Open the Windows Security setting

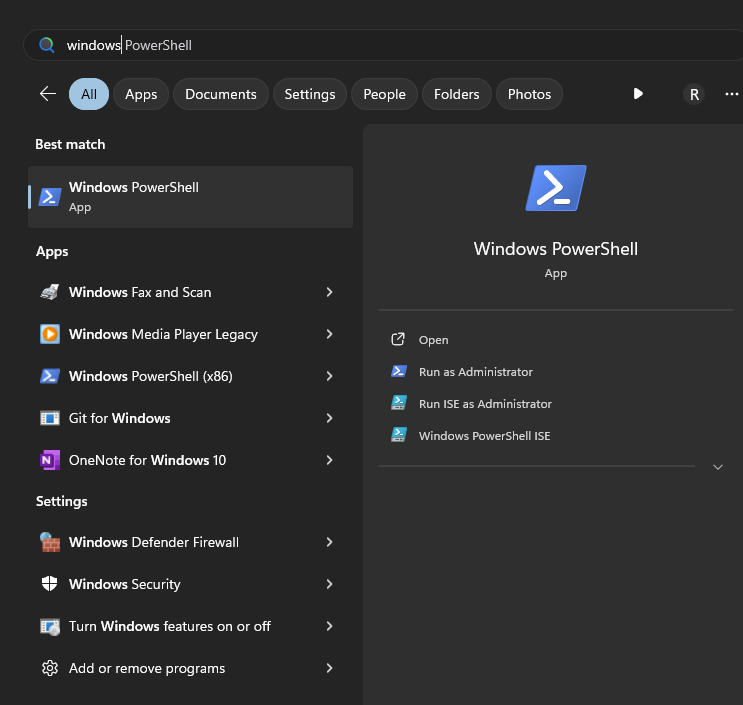190,584
